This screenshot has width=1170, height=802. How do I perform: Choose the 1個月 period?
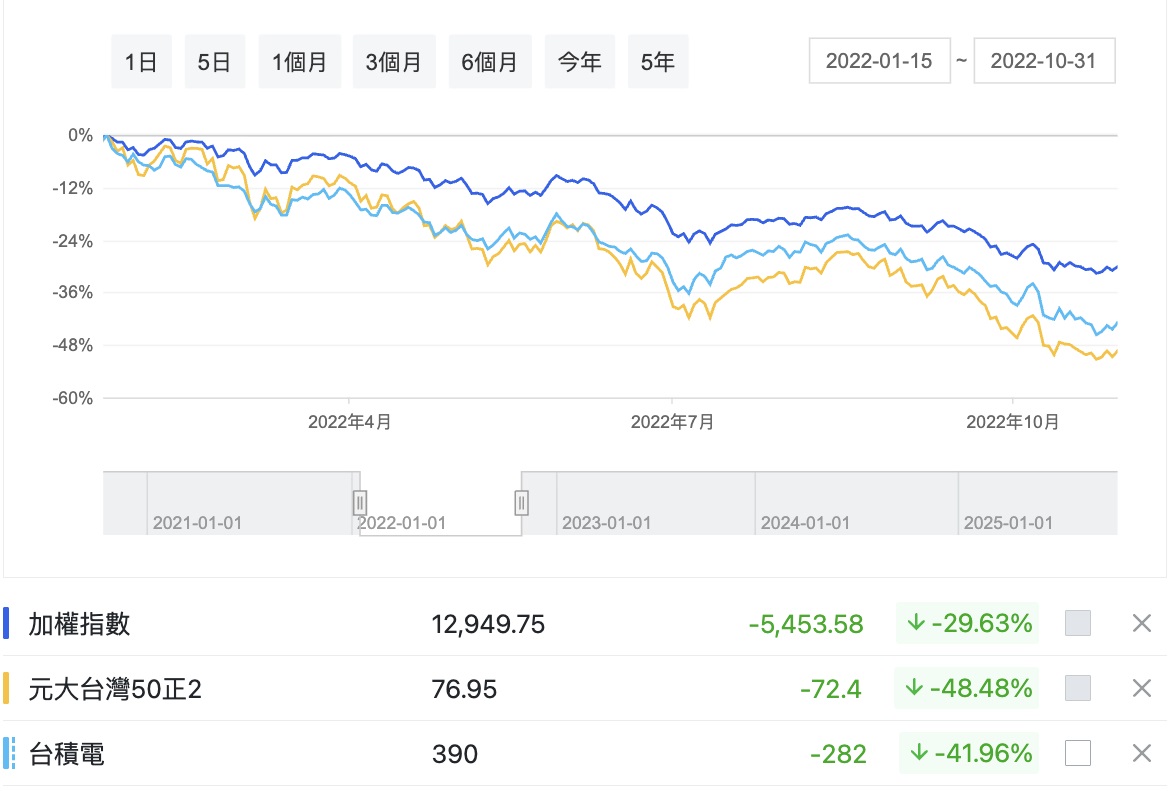(x=300, y=62)
